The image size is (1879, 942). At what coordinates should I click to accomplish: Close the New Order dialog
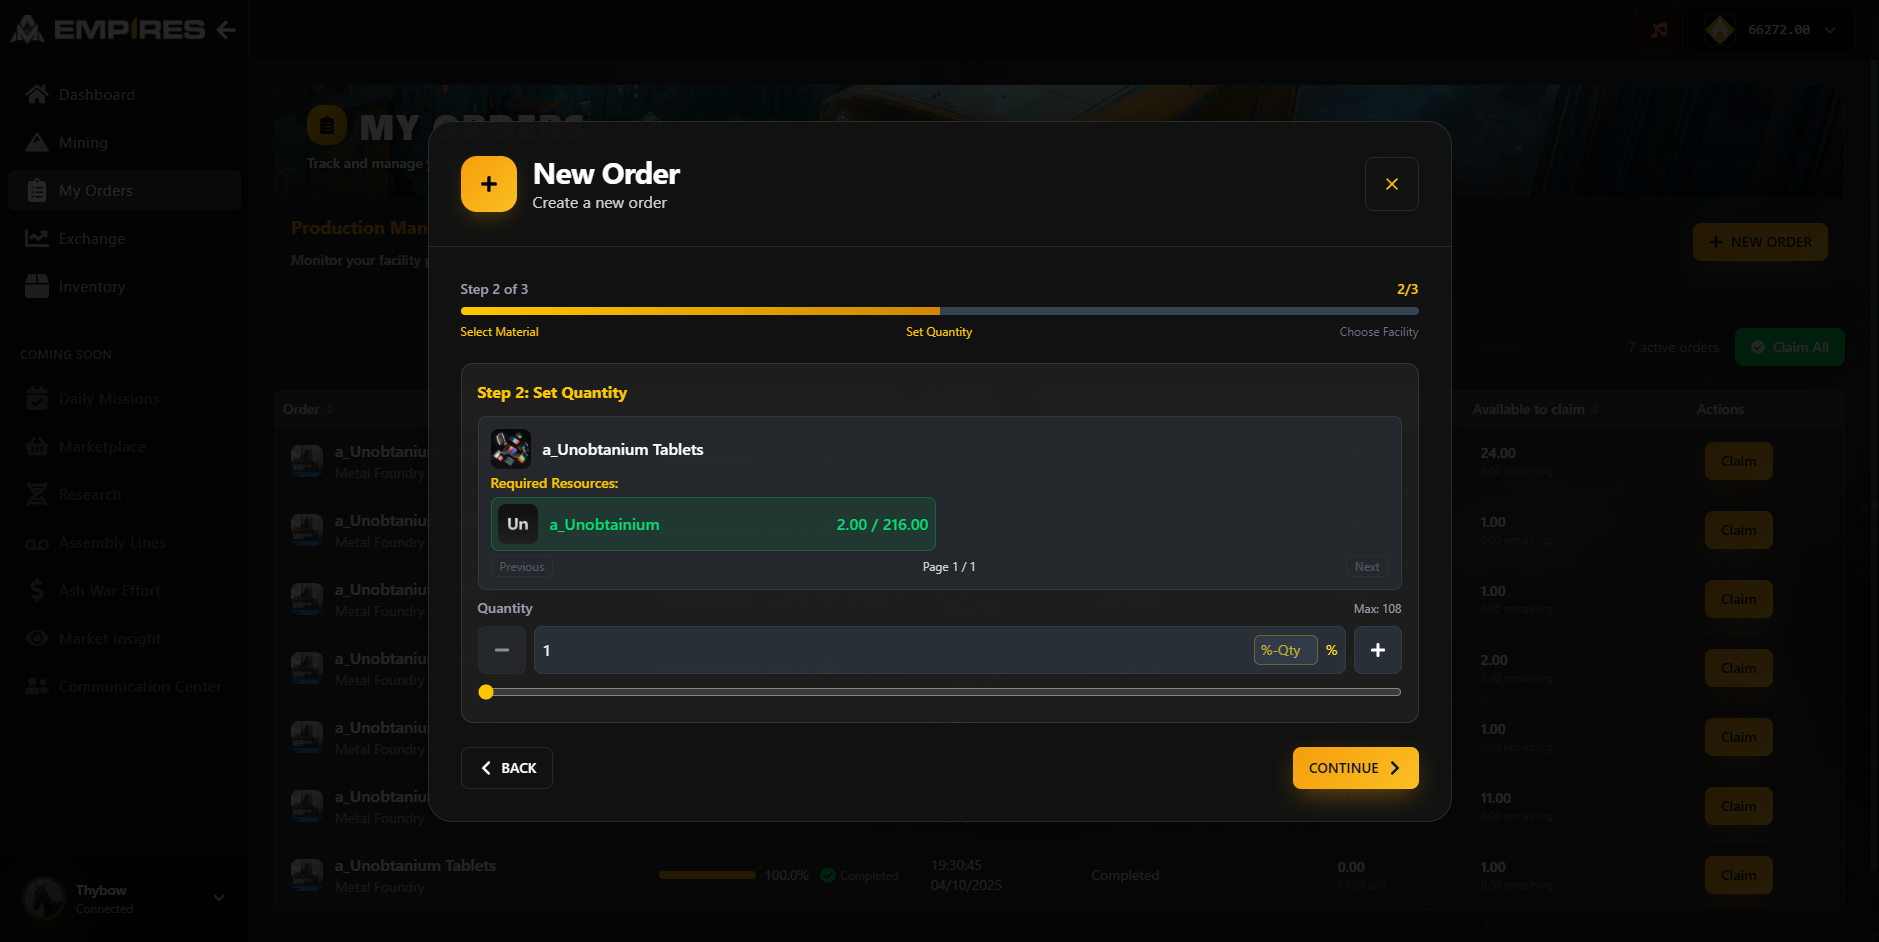click(1391, 184)
